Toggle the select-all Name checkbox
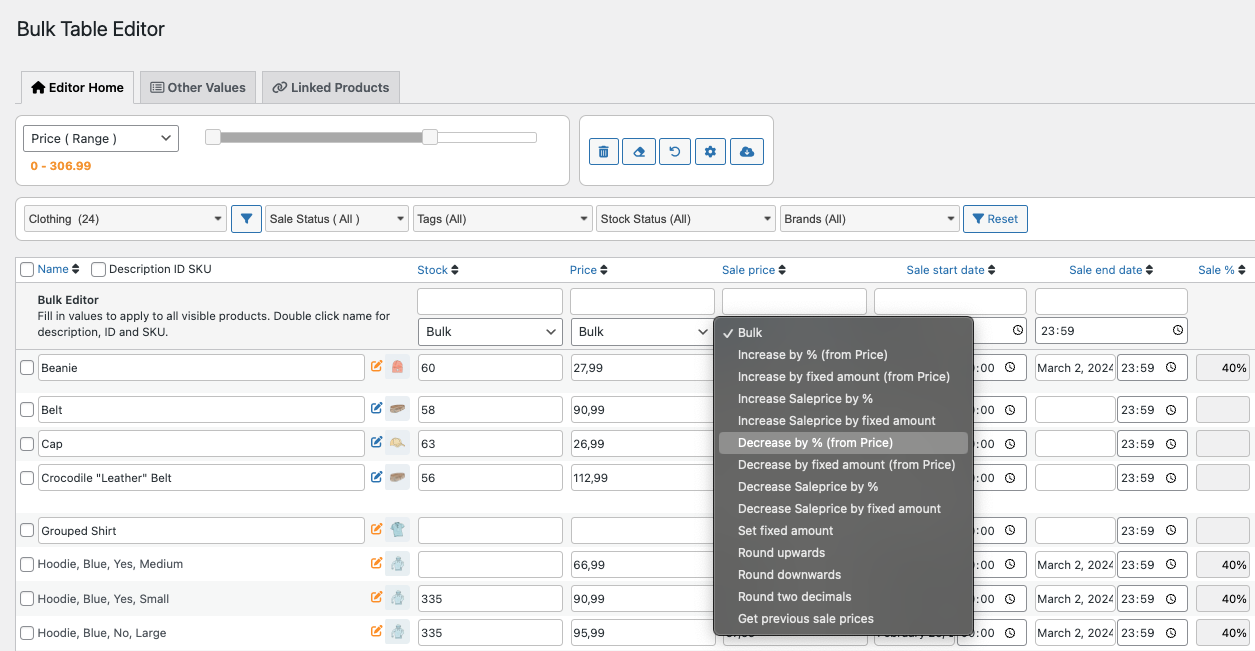 [x=27, y=268]
